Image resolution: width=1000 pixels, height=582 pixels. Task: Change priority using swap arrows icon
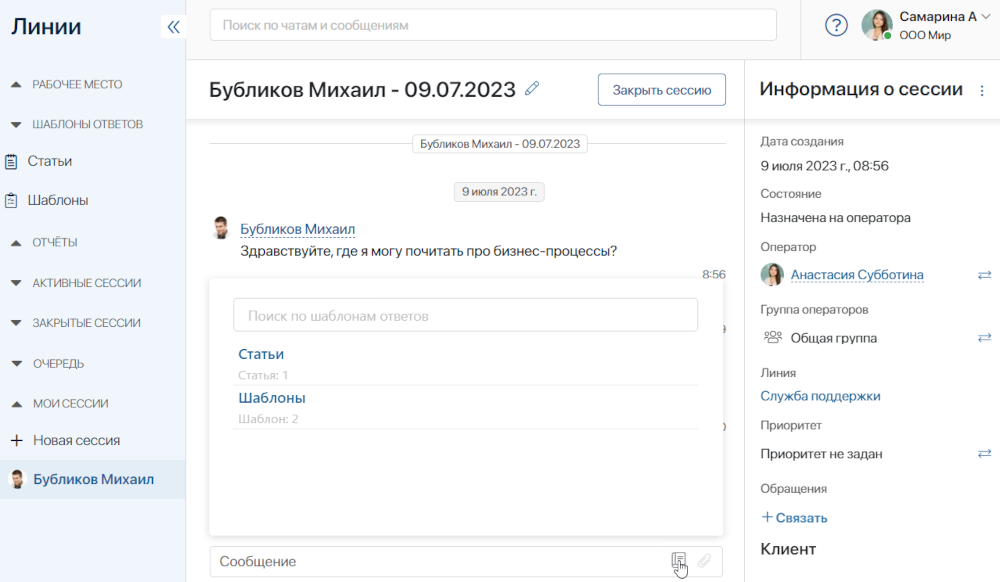tap(984, 454)
